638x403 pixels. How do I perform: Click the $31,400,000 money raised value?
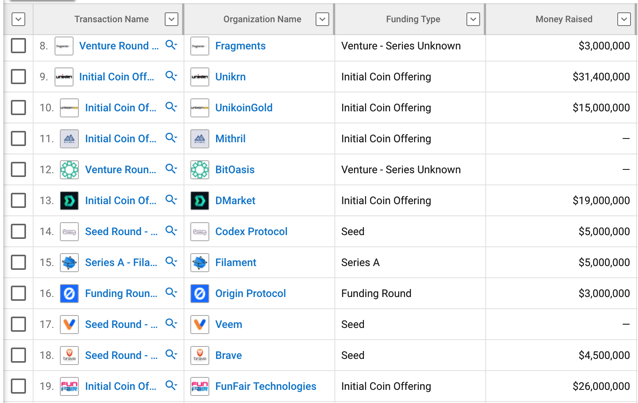[601, 77]
